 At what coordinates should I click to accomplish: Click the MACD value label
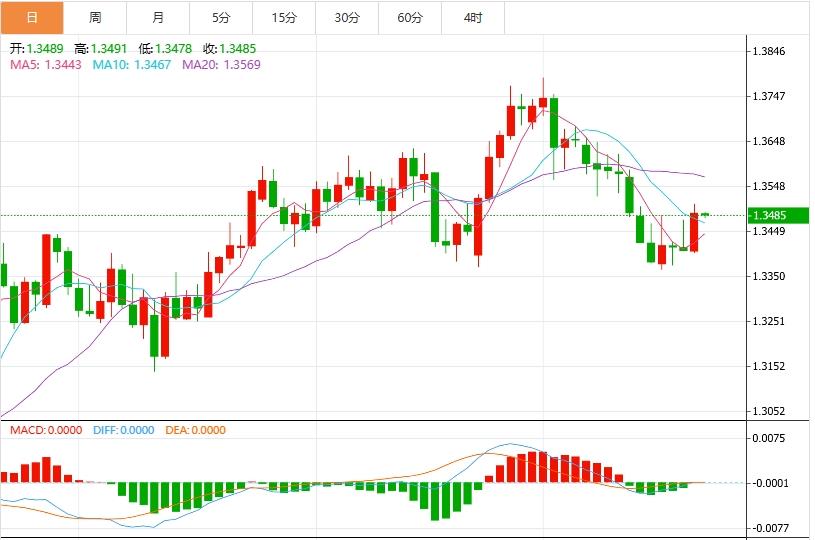click(x=45, y=430)
